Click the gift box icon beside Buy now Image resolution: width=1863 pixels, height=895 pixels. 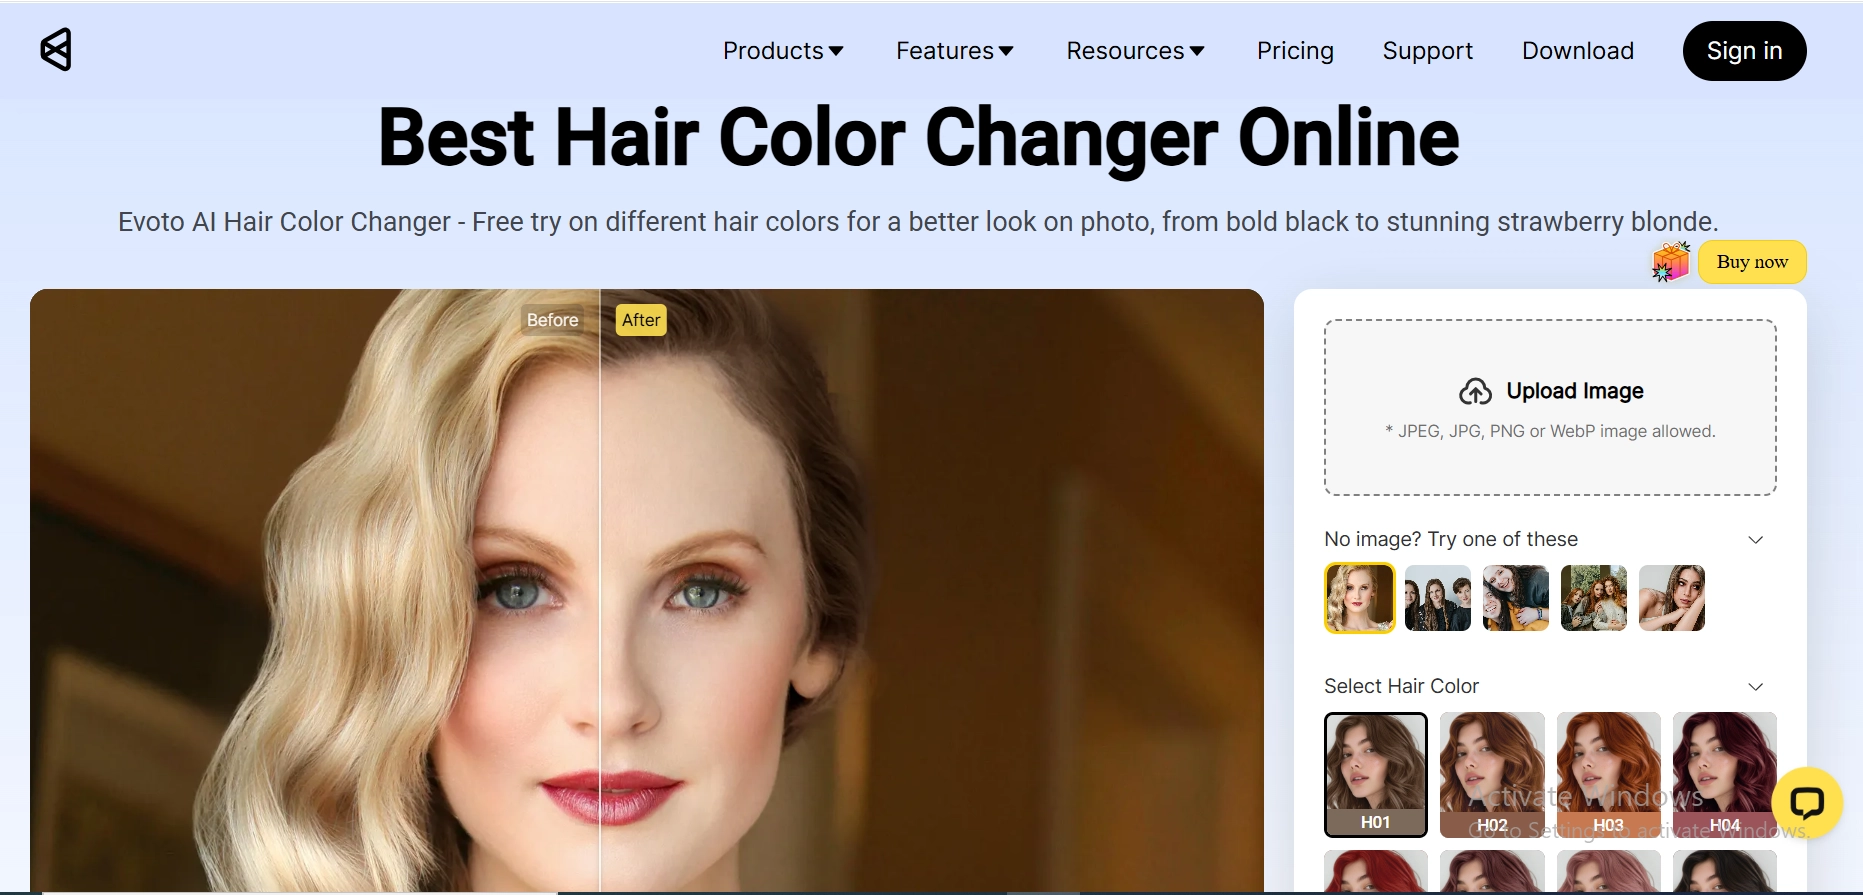click(1671, 262)
